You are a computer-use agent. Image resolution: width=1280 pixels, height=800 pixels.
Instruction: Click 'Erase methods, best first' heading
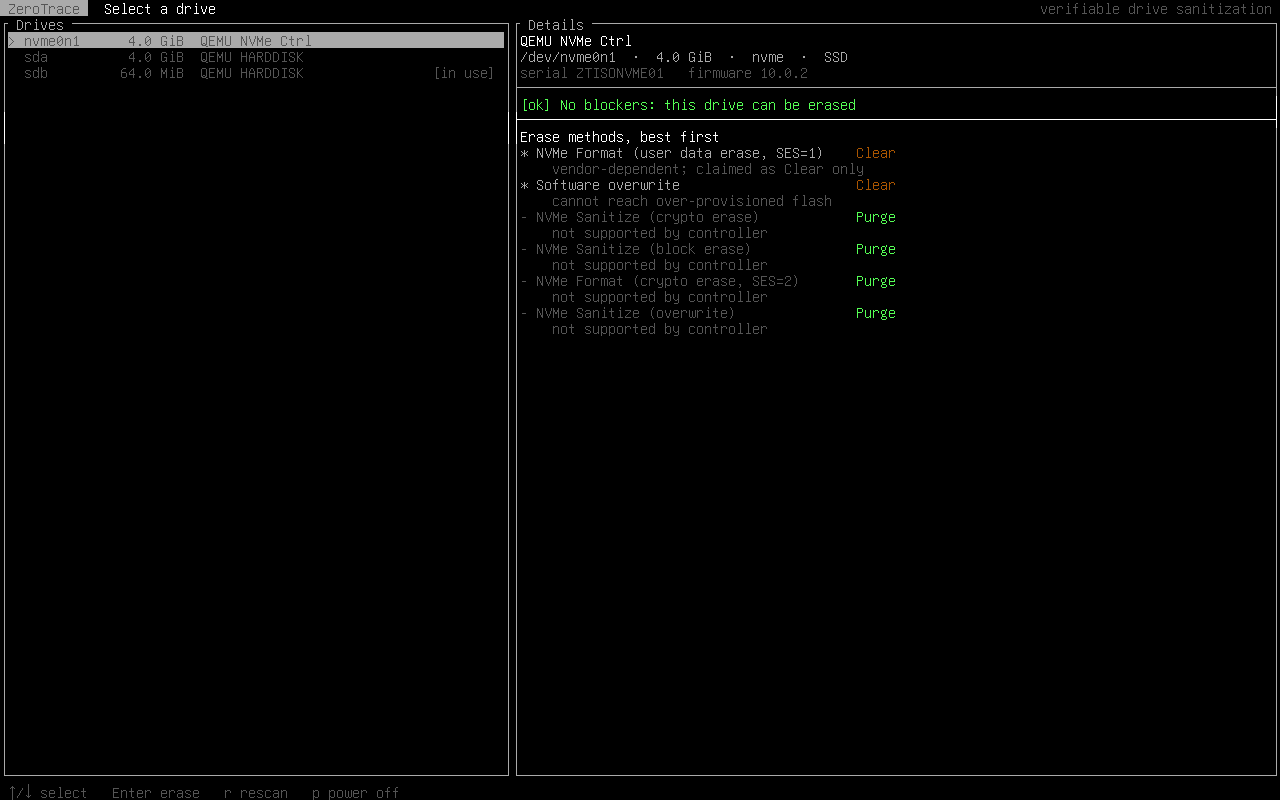click(x=620, y=137)
